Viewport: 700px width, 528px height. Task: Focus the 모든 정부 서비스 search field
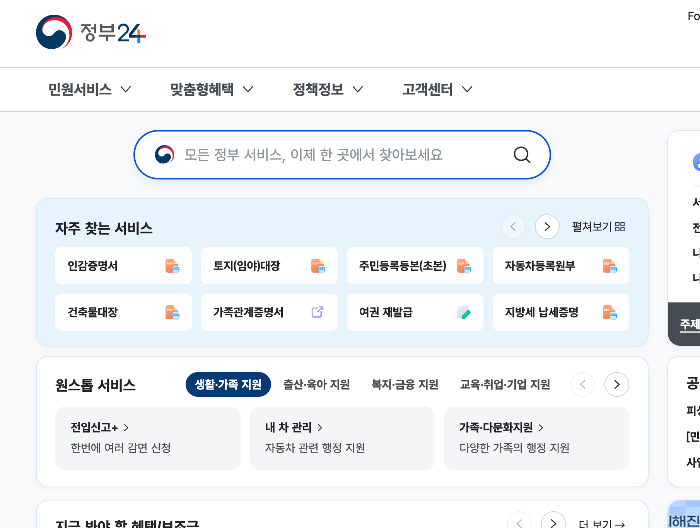342,155
